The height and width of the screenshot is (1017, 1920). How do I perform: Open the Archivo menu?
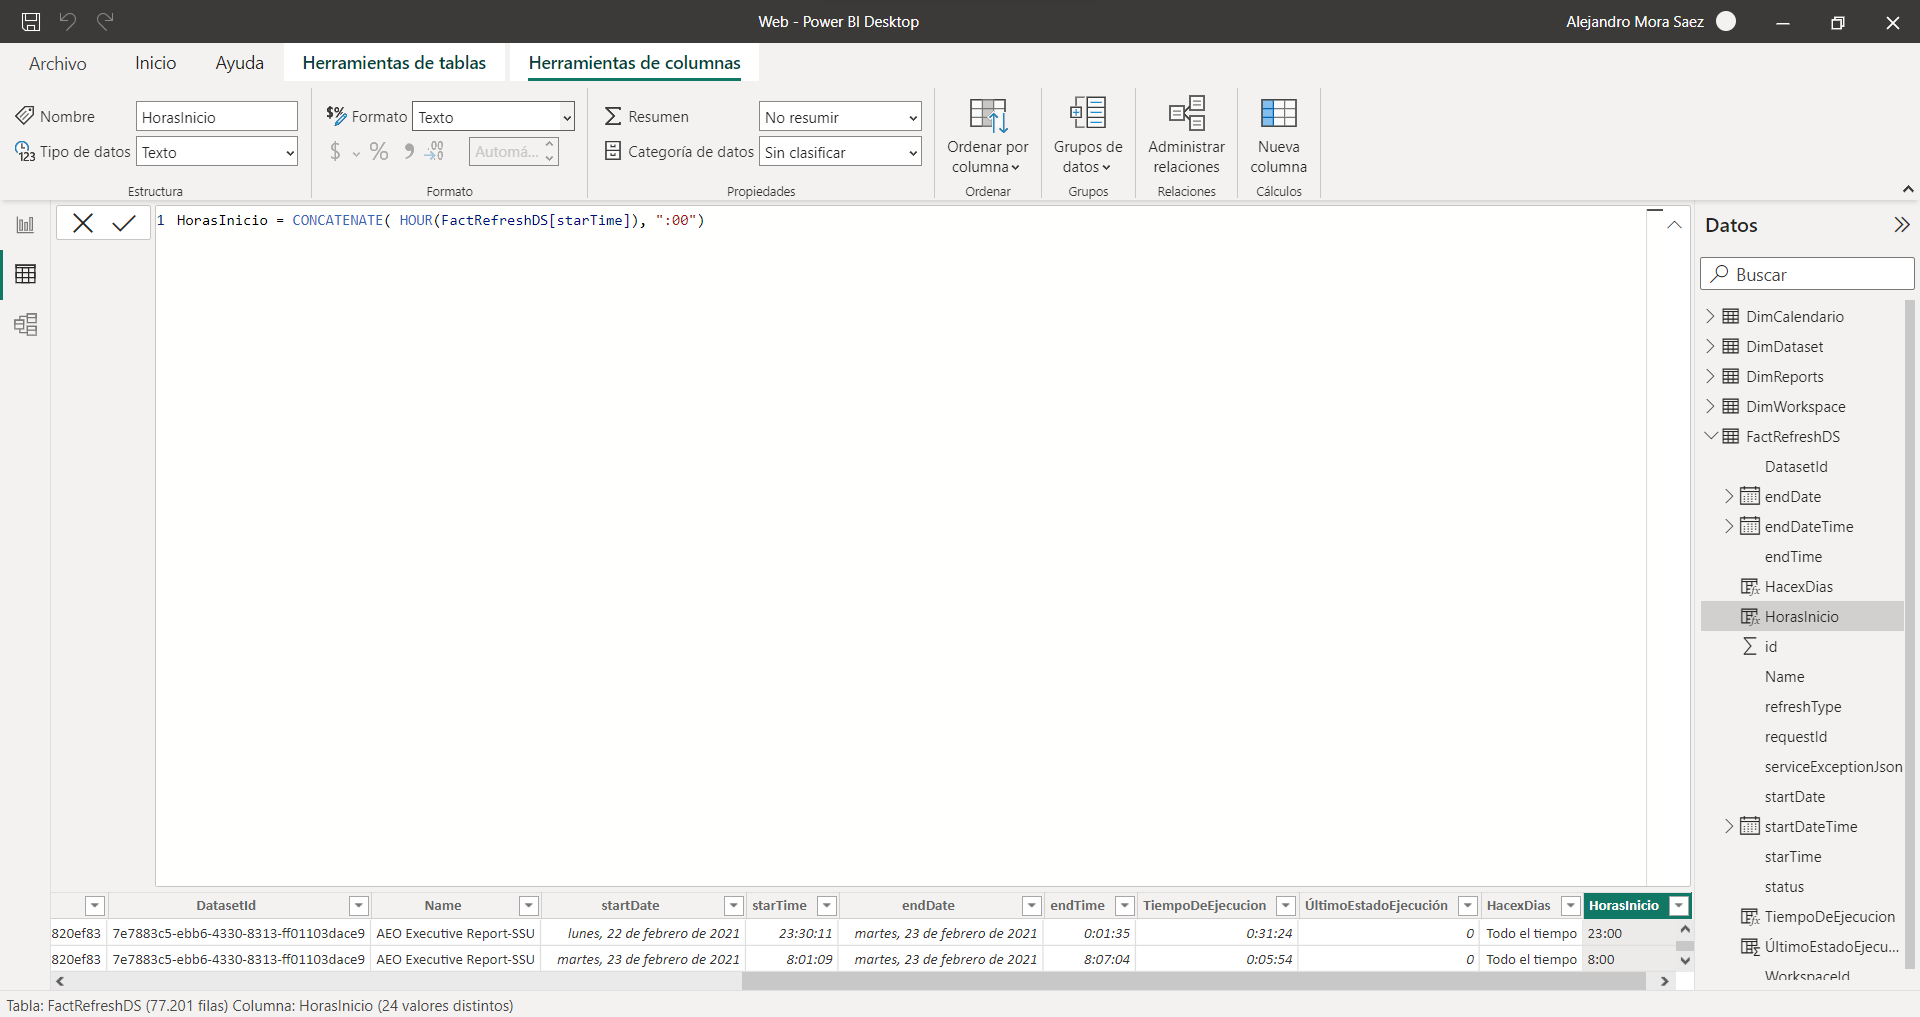57,63
